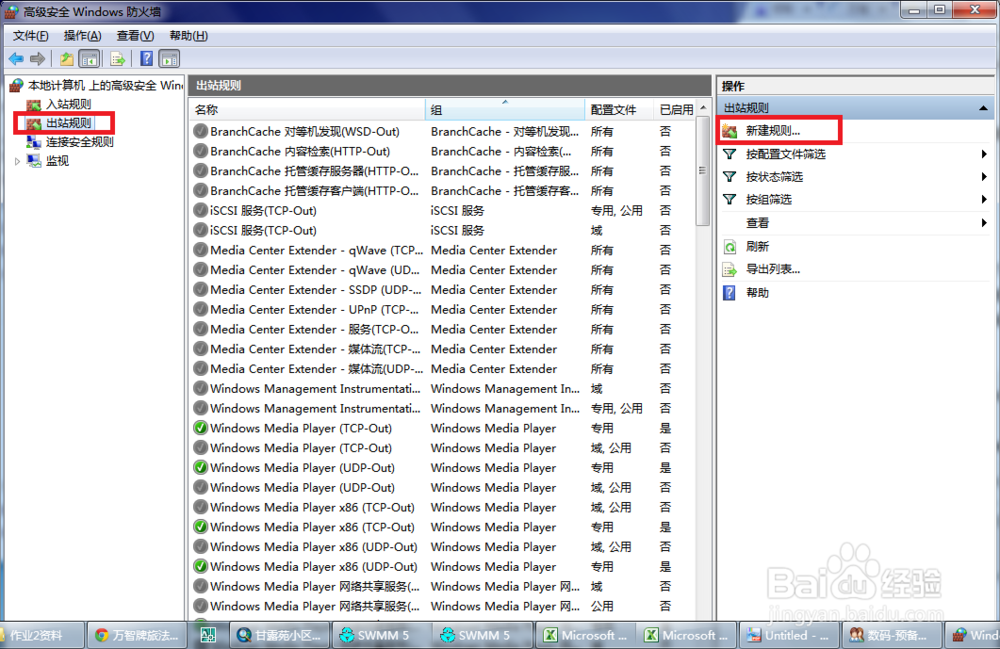
Task: Expand the 监视 tree node
Action: pyautogui.click(x=17, y=161)
